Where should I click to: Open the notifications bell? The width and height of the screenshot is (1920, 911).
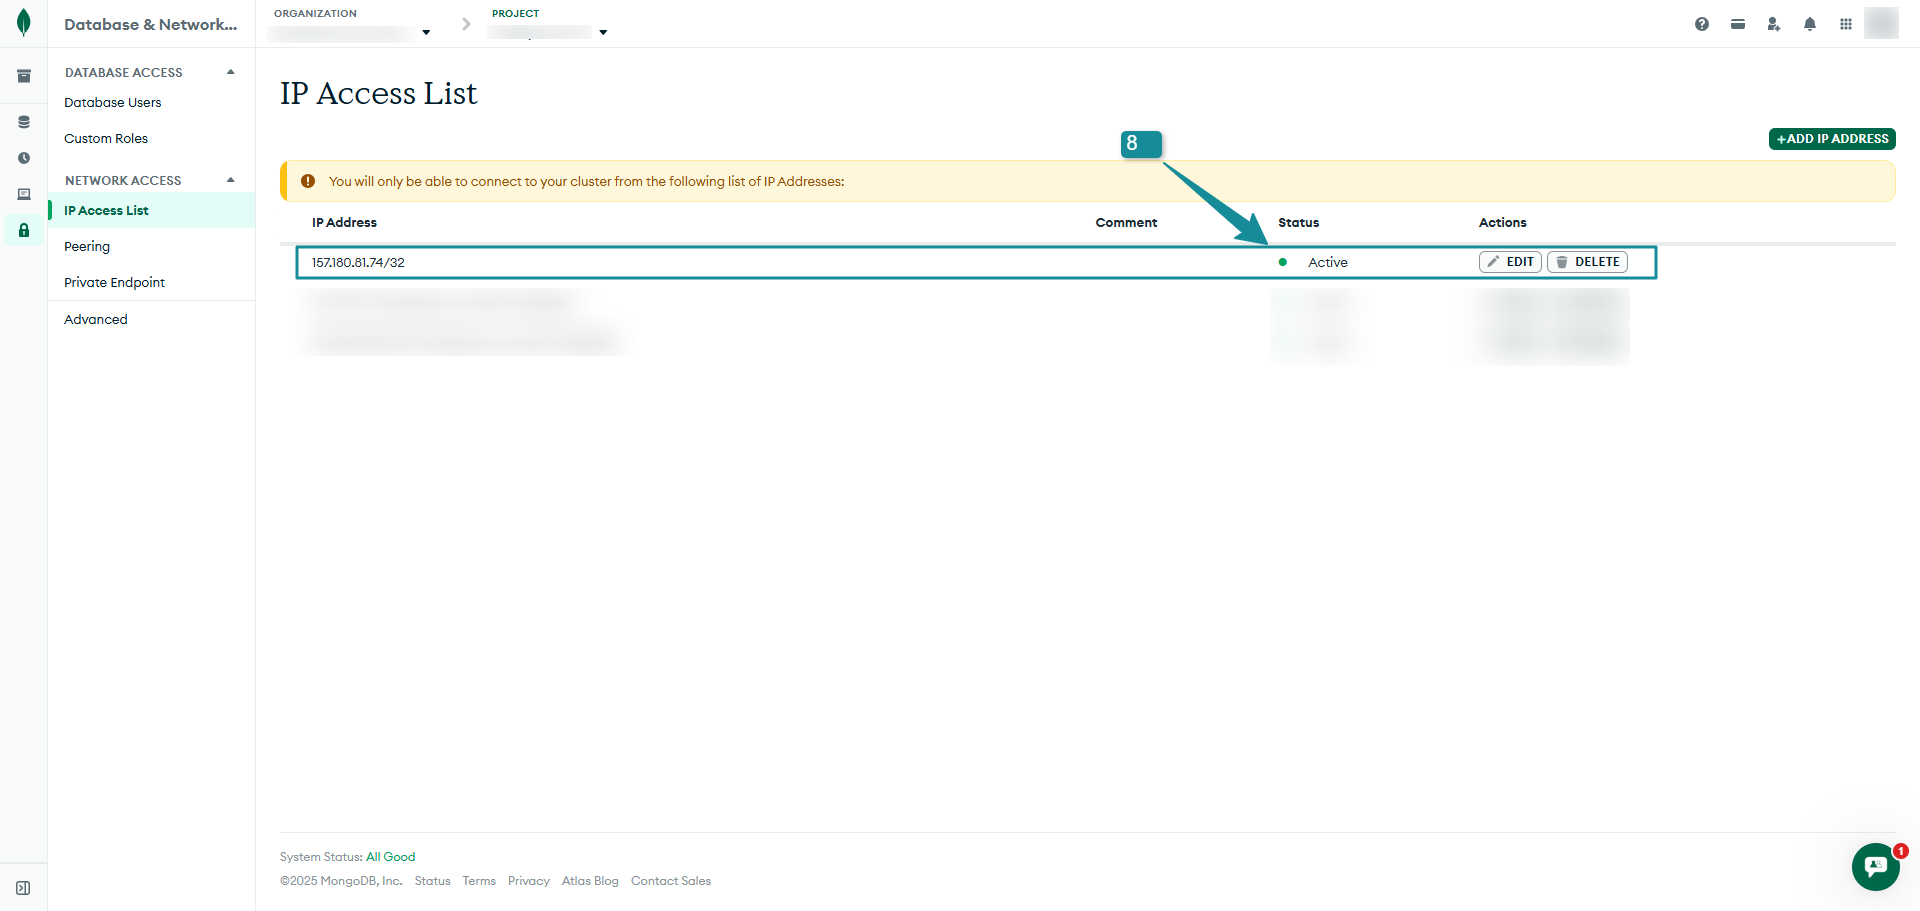tap(1810, 24)
